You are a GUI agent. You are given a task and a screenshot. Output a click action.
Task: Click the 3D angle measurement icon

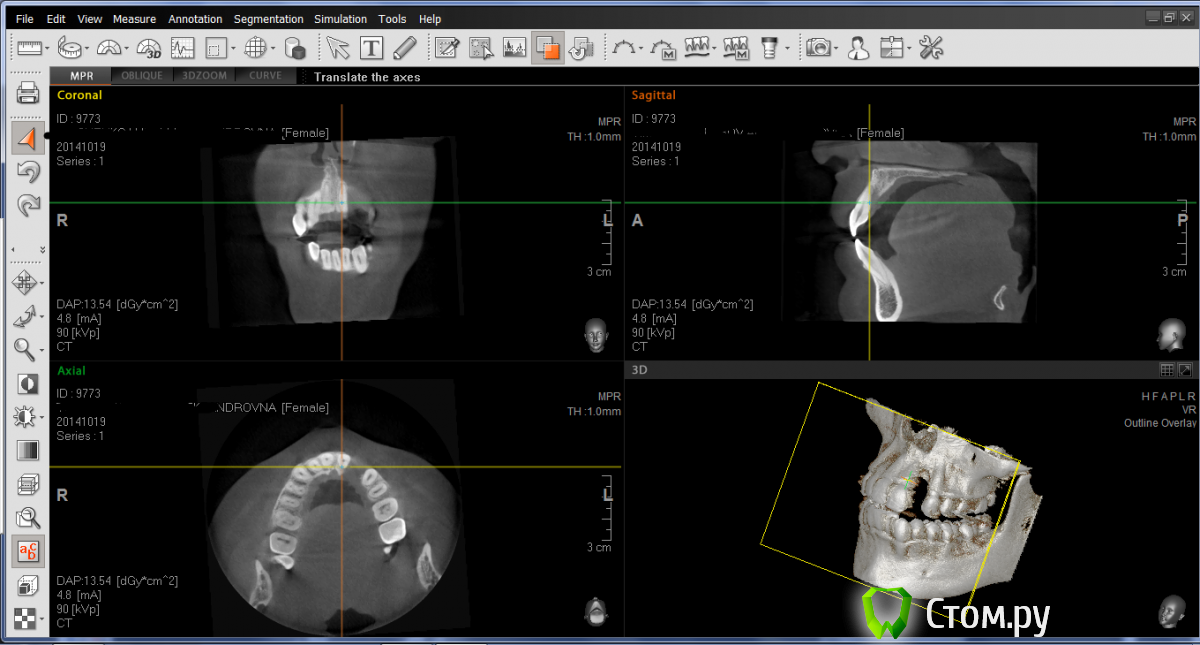(x=149, y=47)
